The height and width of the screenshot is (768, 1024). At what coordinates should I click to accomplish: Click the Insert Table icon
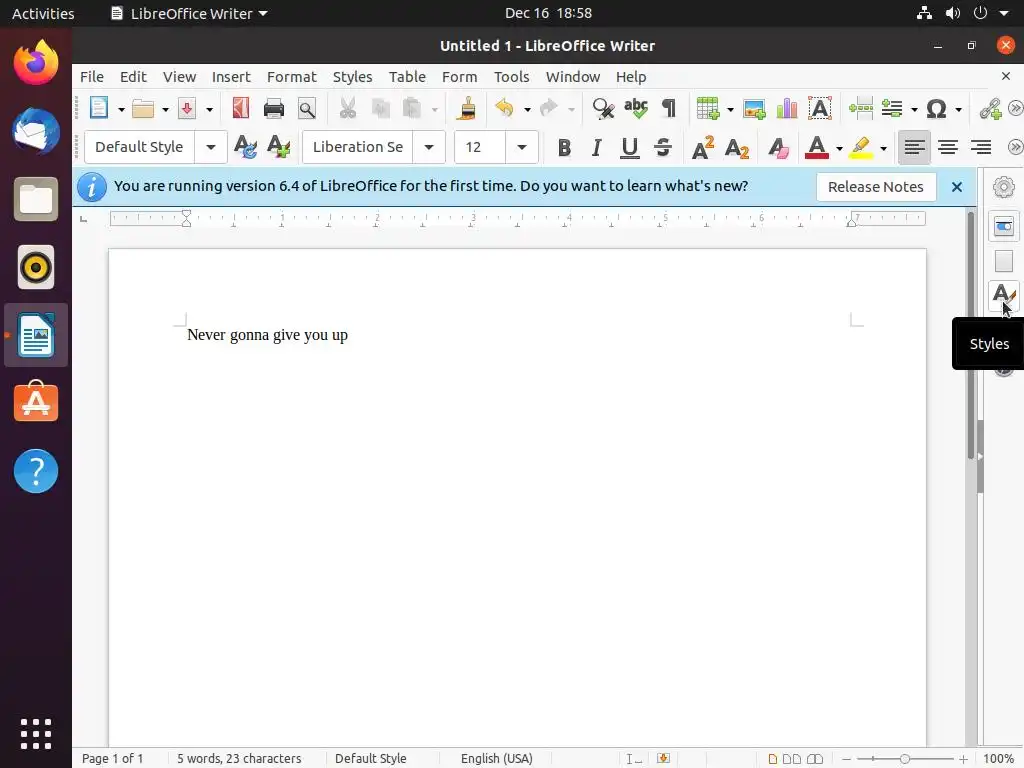coord(708,108)
